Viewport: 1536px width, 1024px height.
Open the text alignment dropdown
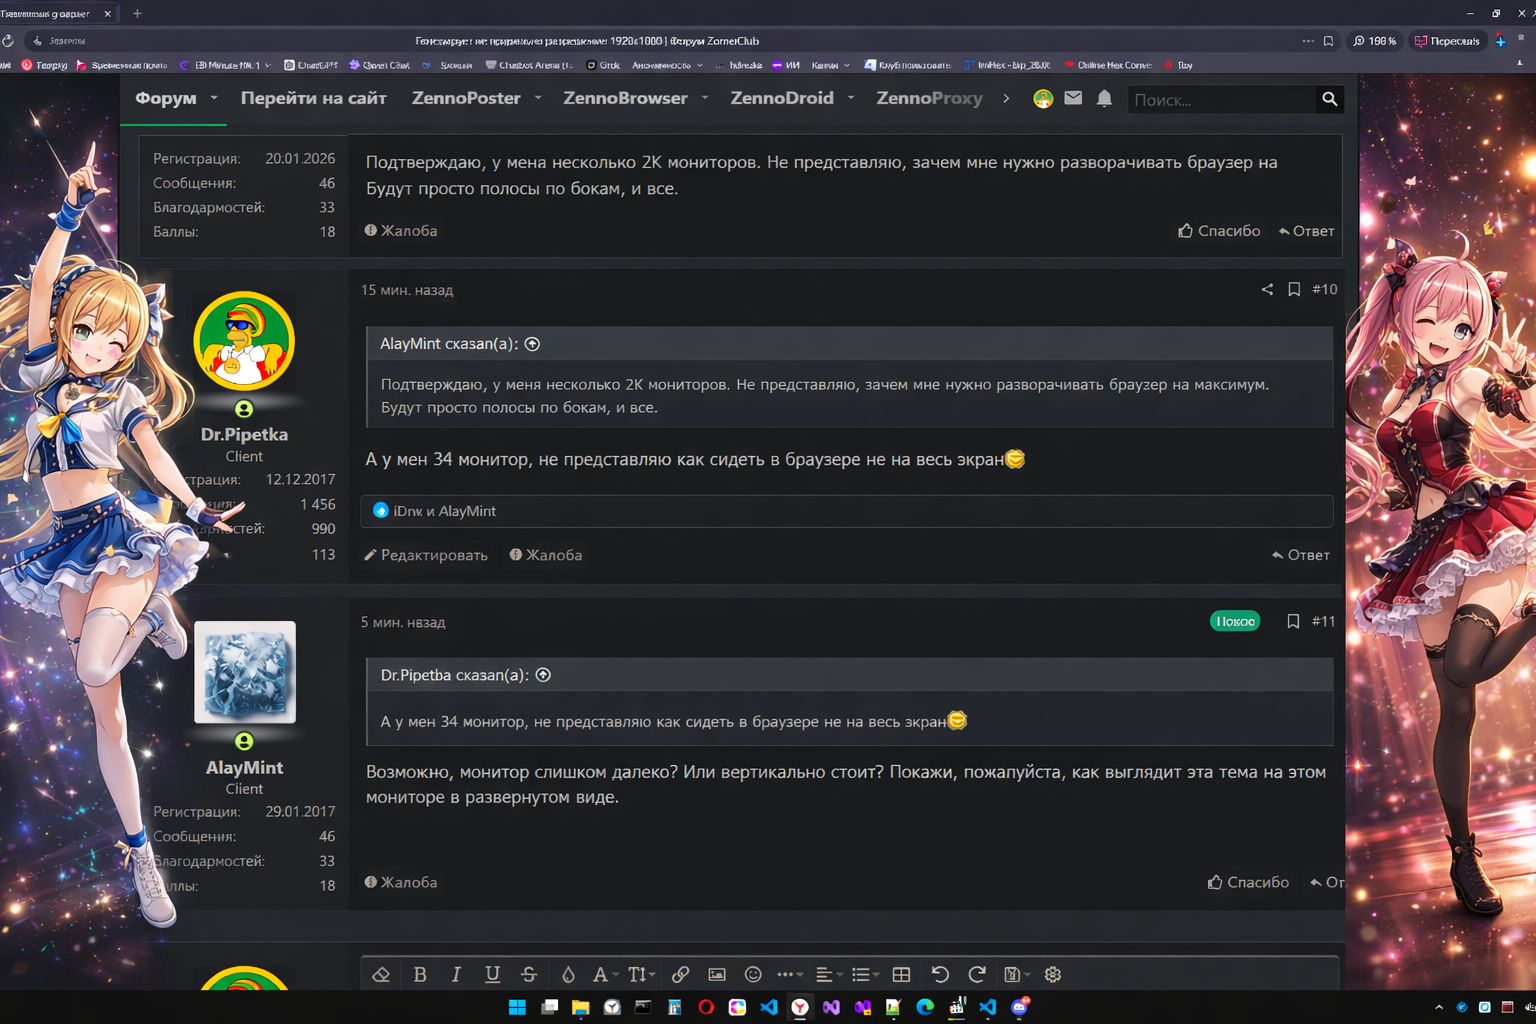829,974
